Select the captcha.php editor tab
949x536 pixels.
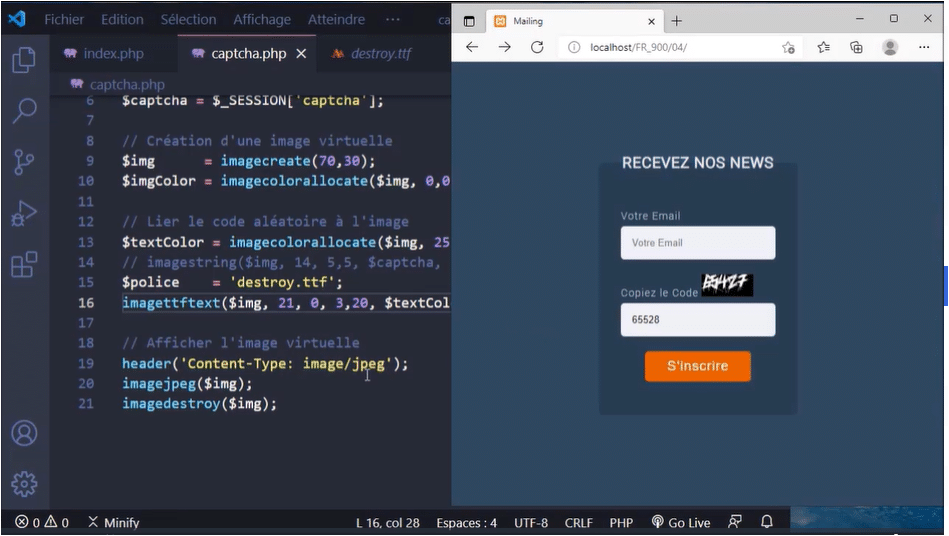pyautogui.click(x=248, y=54)
